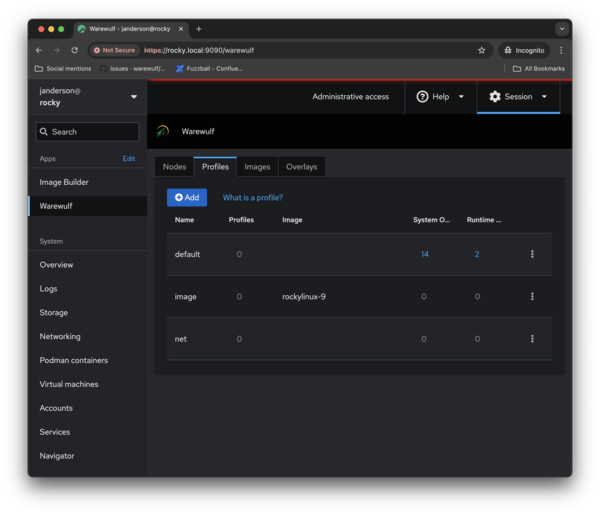Switch to the Nodes tab
This screenshot has height=514, width=600.
174,167
